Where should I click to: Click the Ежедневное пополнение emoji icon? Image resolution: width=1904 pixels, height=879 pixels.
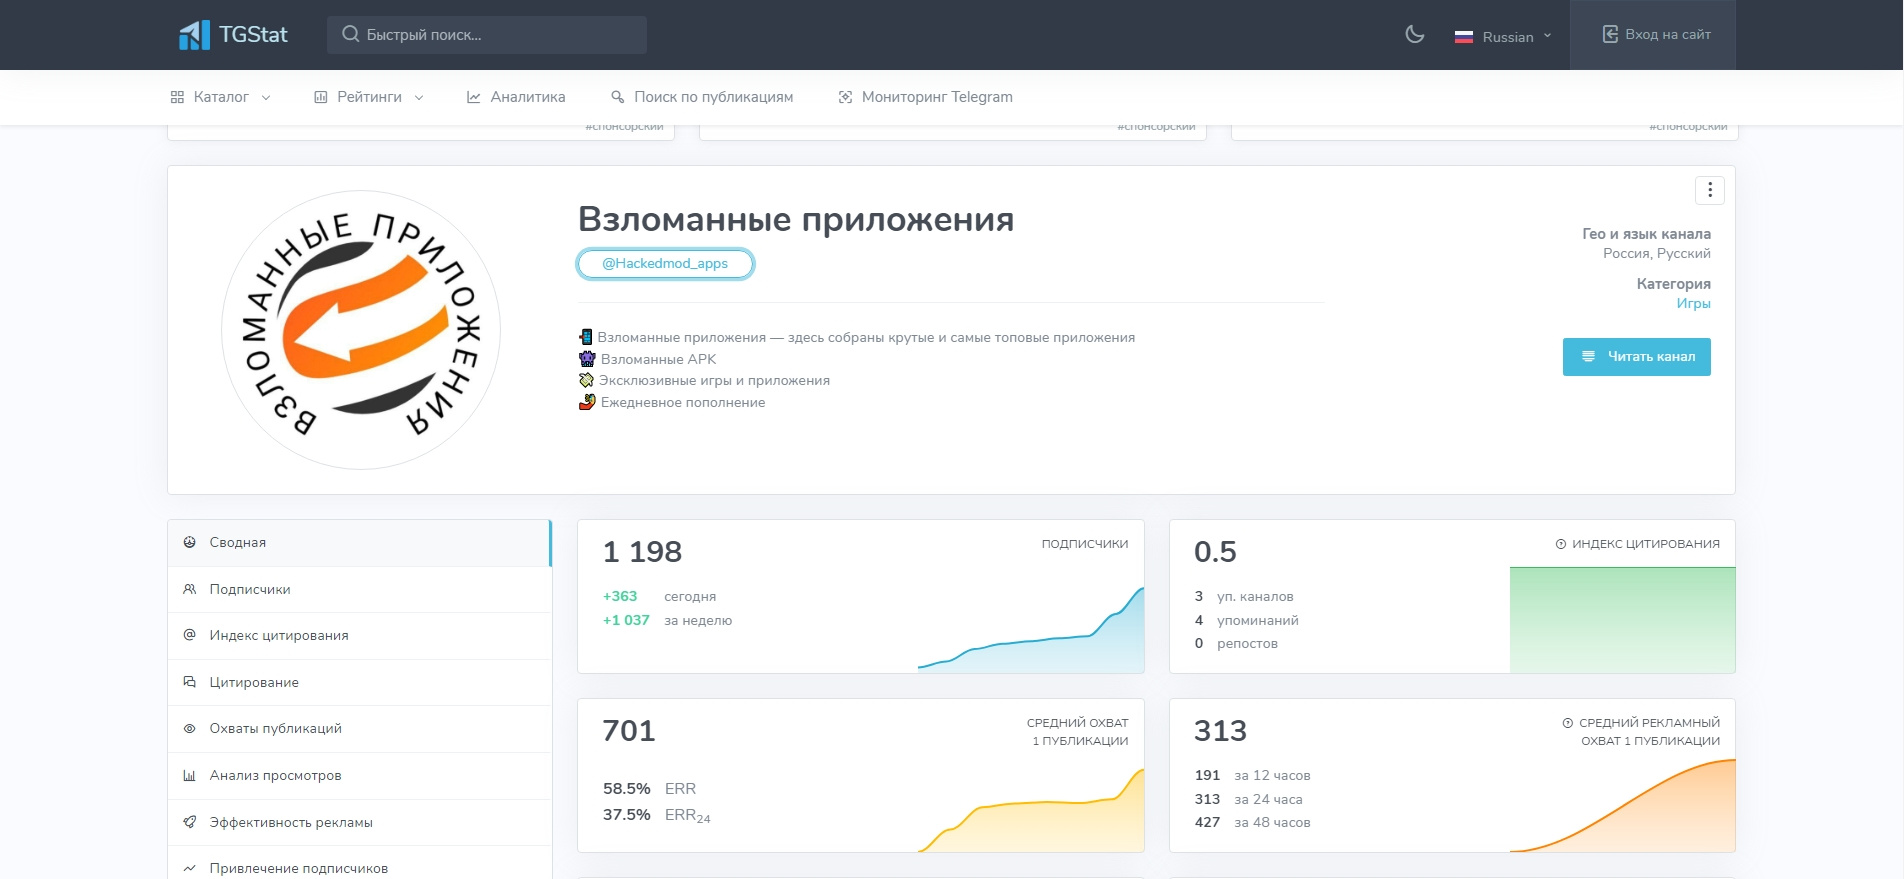pyautogui.click(x=587, y=402)
